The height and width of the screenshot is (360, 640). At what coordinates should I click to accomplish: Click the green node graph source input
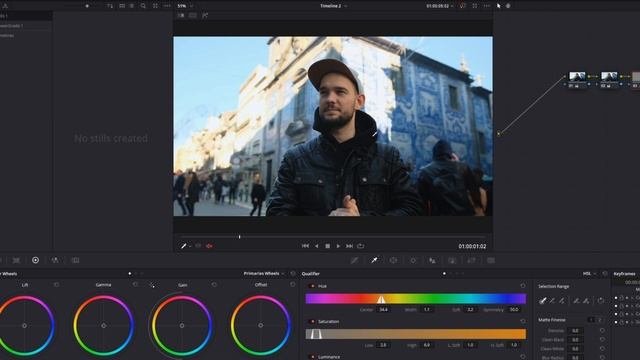pos(498,133)
